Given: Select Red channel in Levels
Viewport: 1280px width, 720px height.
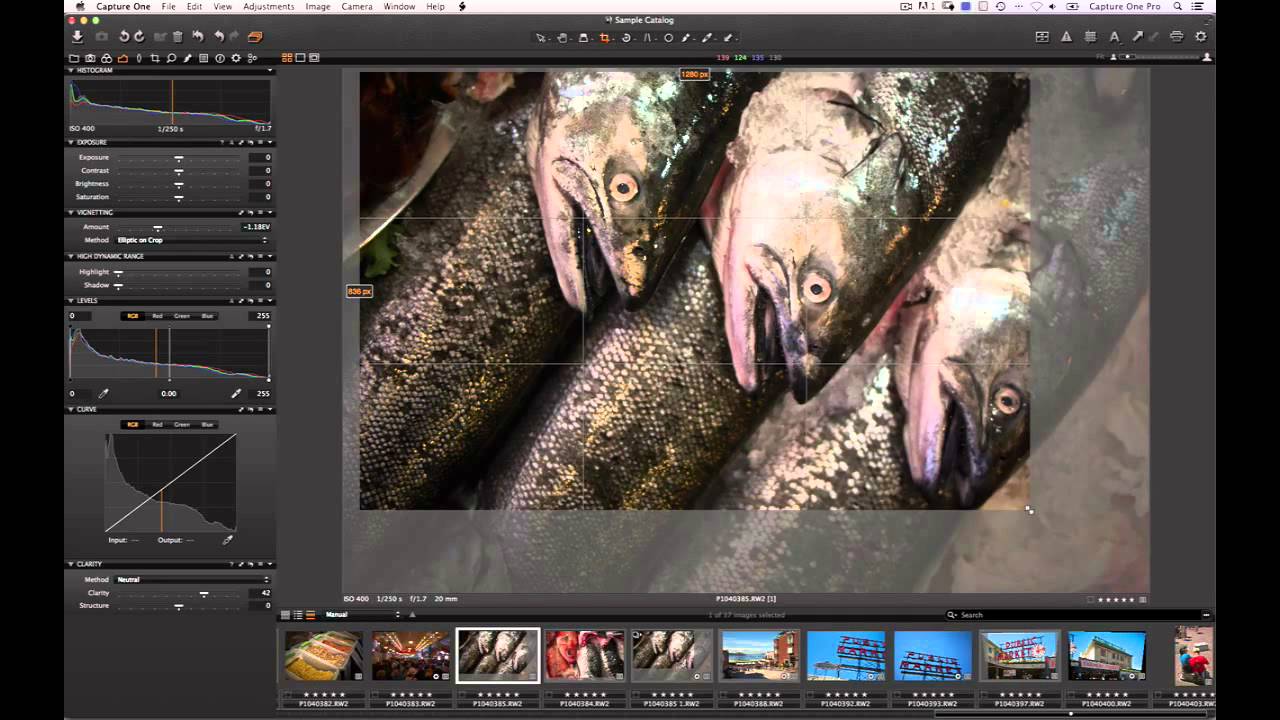Looking at the screenshot, I should (x=157, y=316).
